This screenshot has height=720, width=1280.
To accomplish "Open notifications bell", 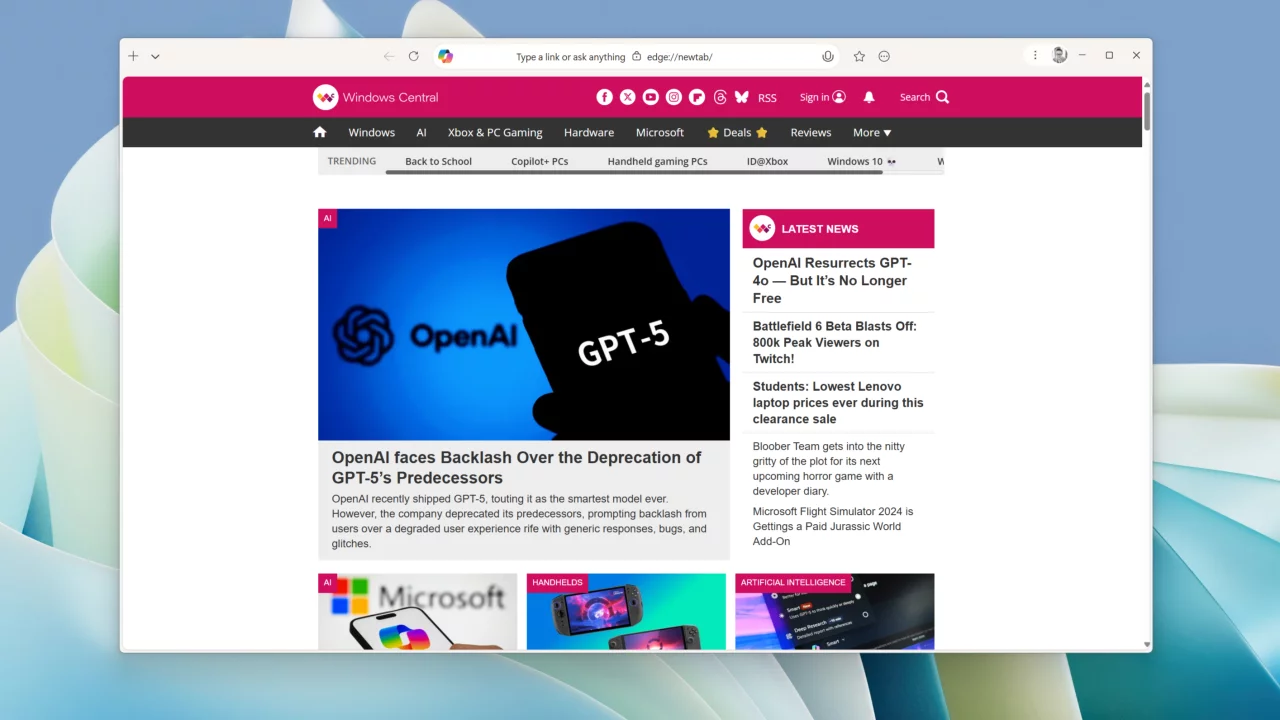I will pyautogui.click(x=869, y=97).
